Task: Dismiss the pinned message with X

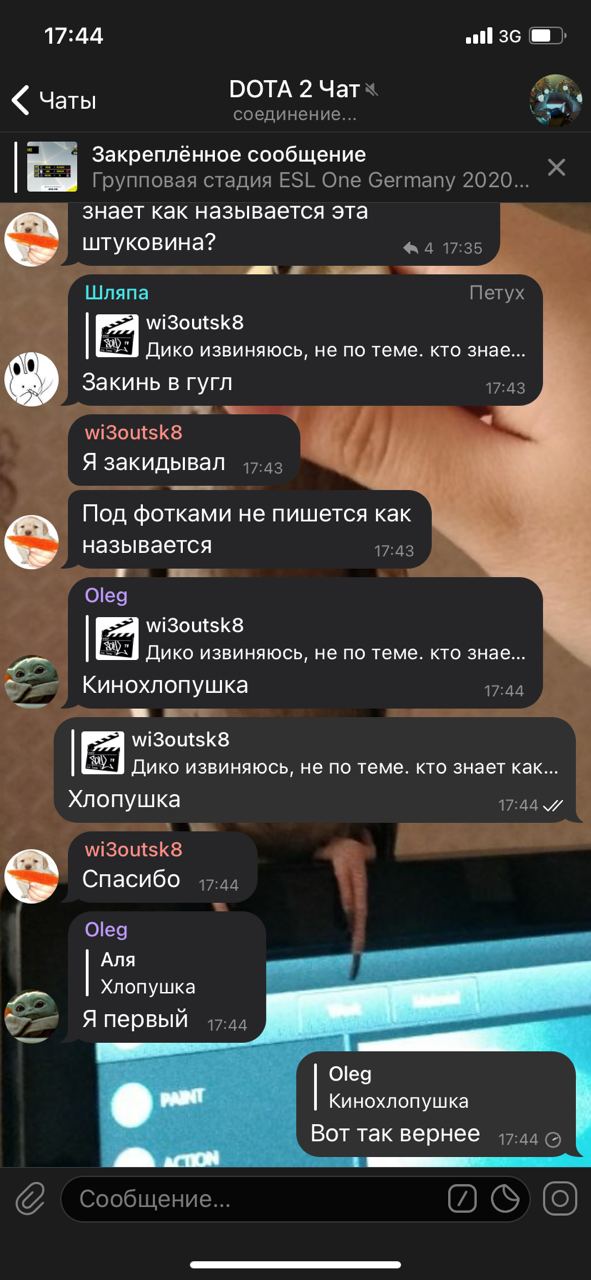Action: tap(557, 167)
